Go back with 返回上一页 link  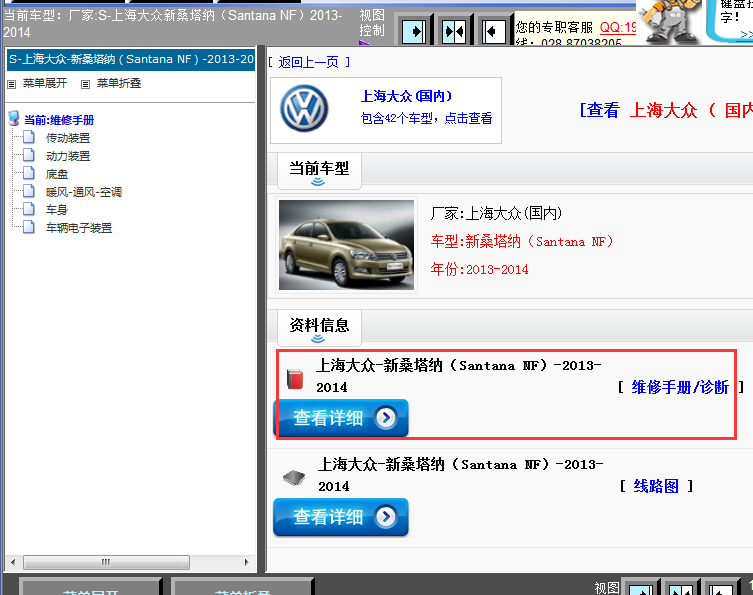(x=309, y=62)
